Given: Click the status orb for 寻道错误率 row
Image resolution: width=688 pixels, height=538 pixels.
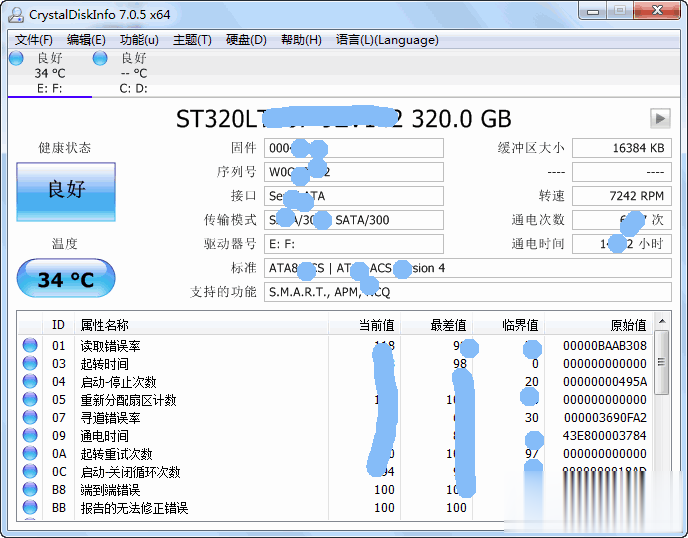Looking at the screenshot, I should click(x=30, y=417).
